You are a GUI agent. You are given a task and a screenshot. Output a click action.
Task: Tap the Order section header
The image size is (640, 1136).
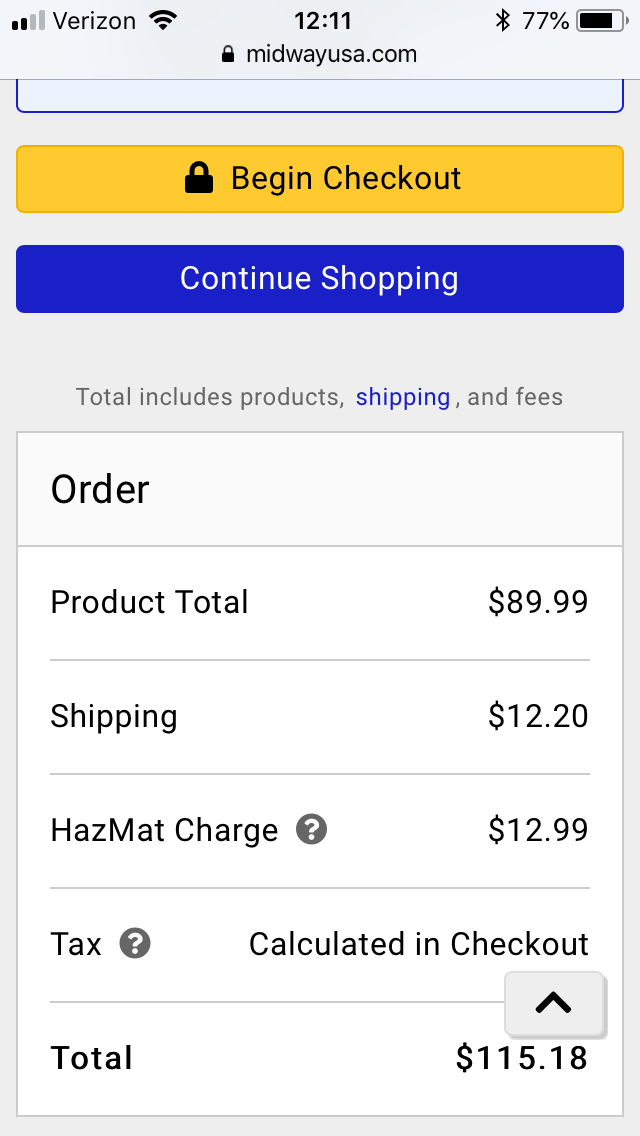[x=320, y=489]
